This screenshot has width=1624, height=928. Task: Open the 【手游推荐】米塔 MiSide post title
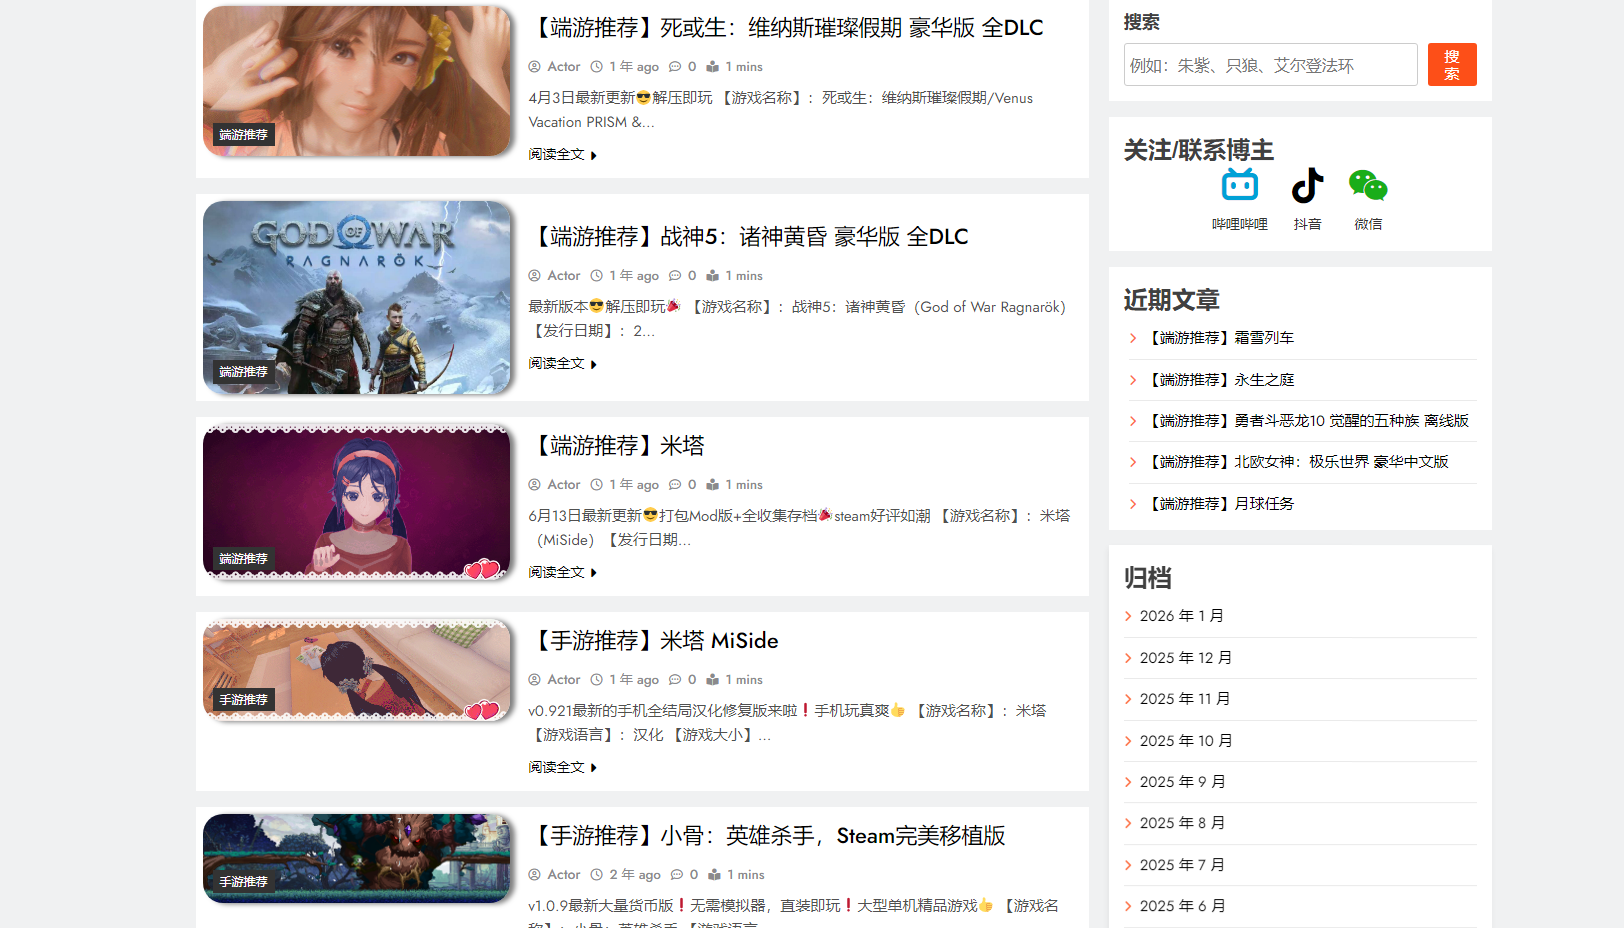point(654,641)
